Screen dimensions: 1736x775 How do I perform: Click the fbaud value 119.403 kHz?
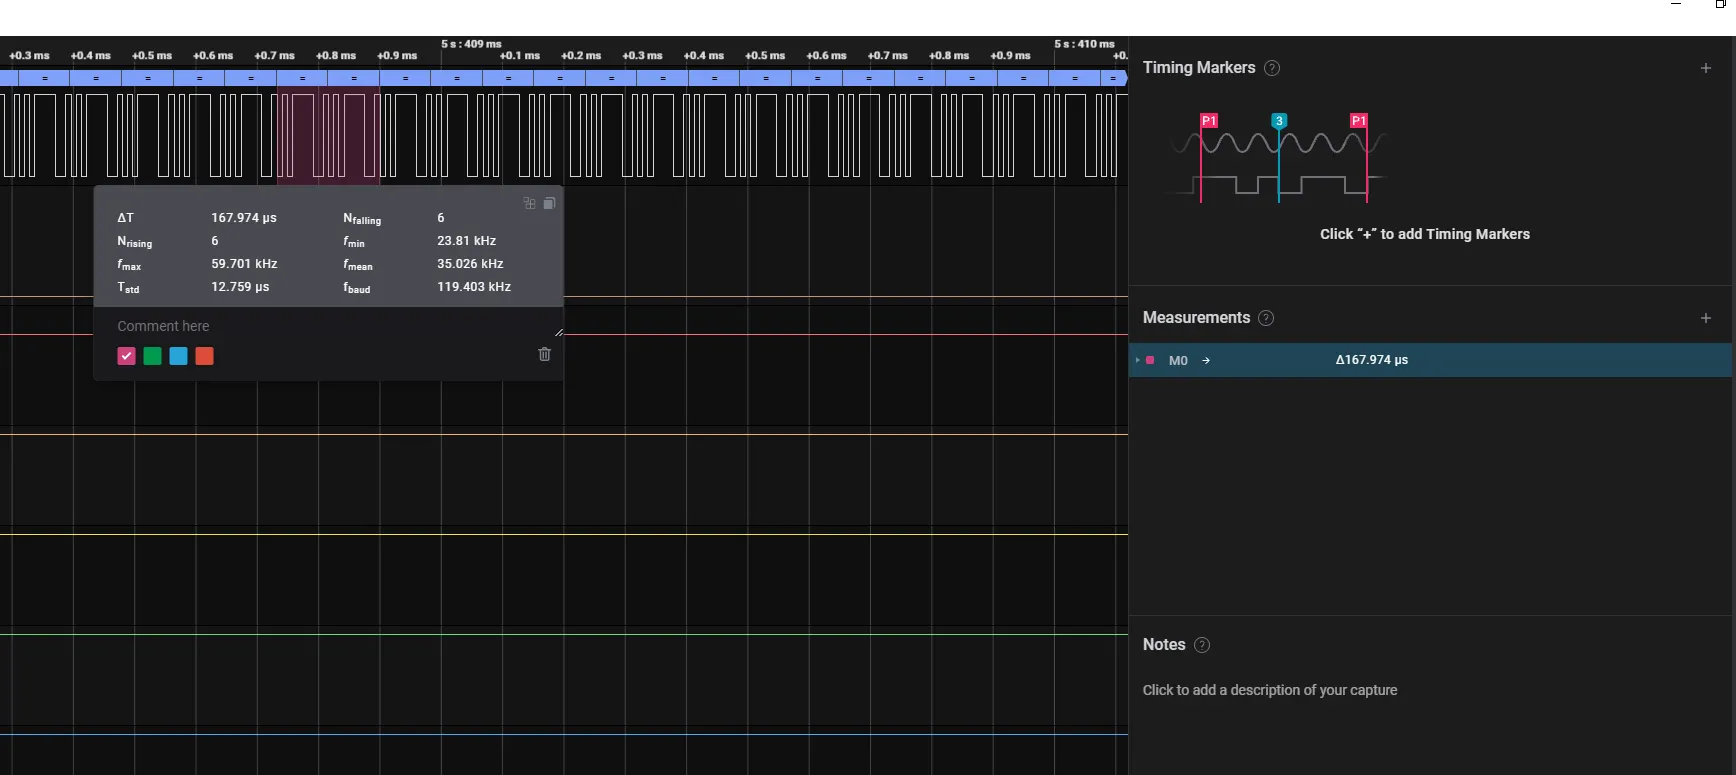(x=474, y=286)
